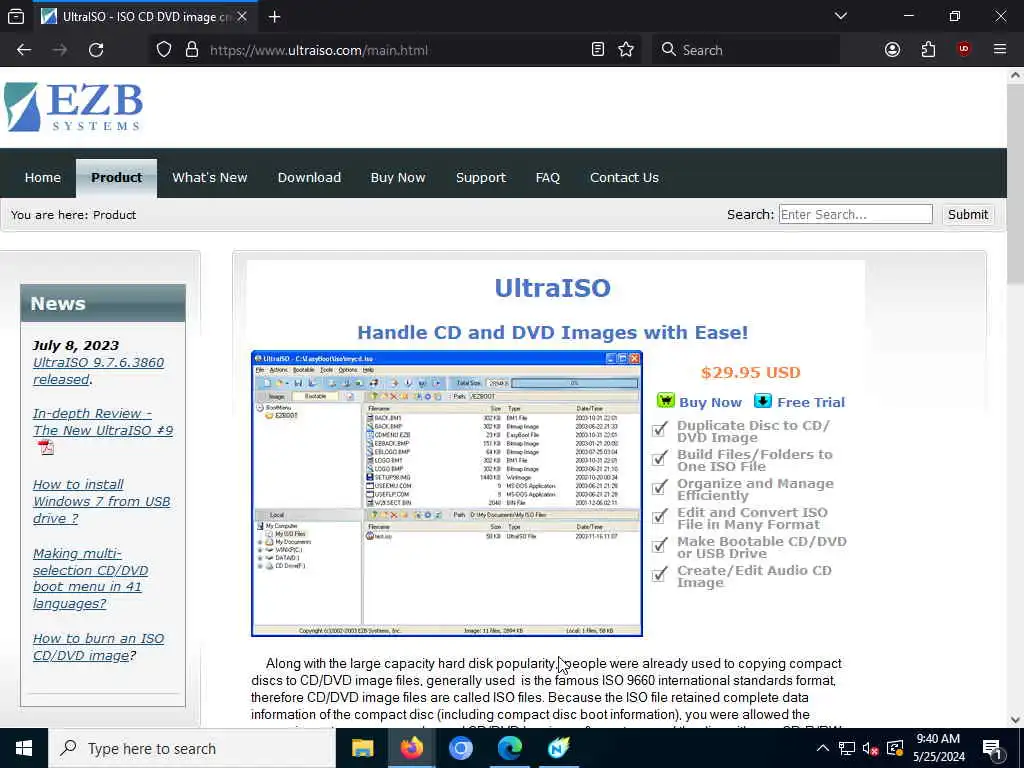Image resolution: width=1024 pixels, height=768 pixels.
Task: Show hidden system tray icons
Action: coord(823,748)
